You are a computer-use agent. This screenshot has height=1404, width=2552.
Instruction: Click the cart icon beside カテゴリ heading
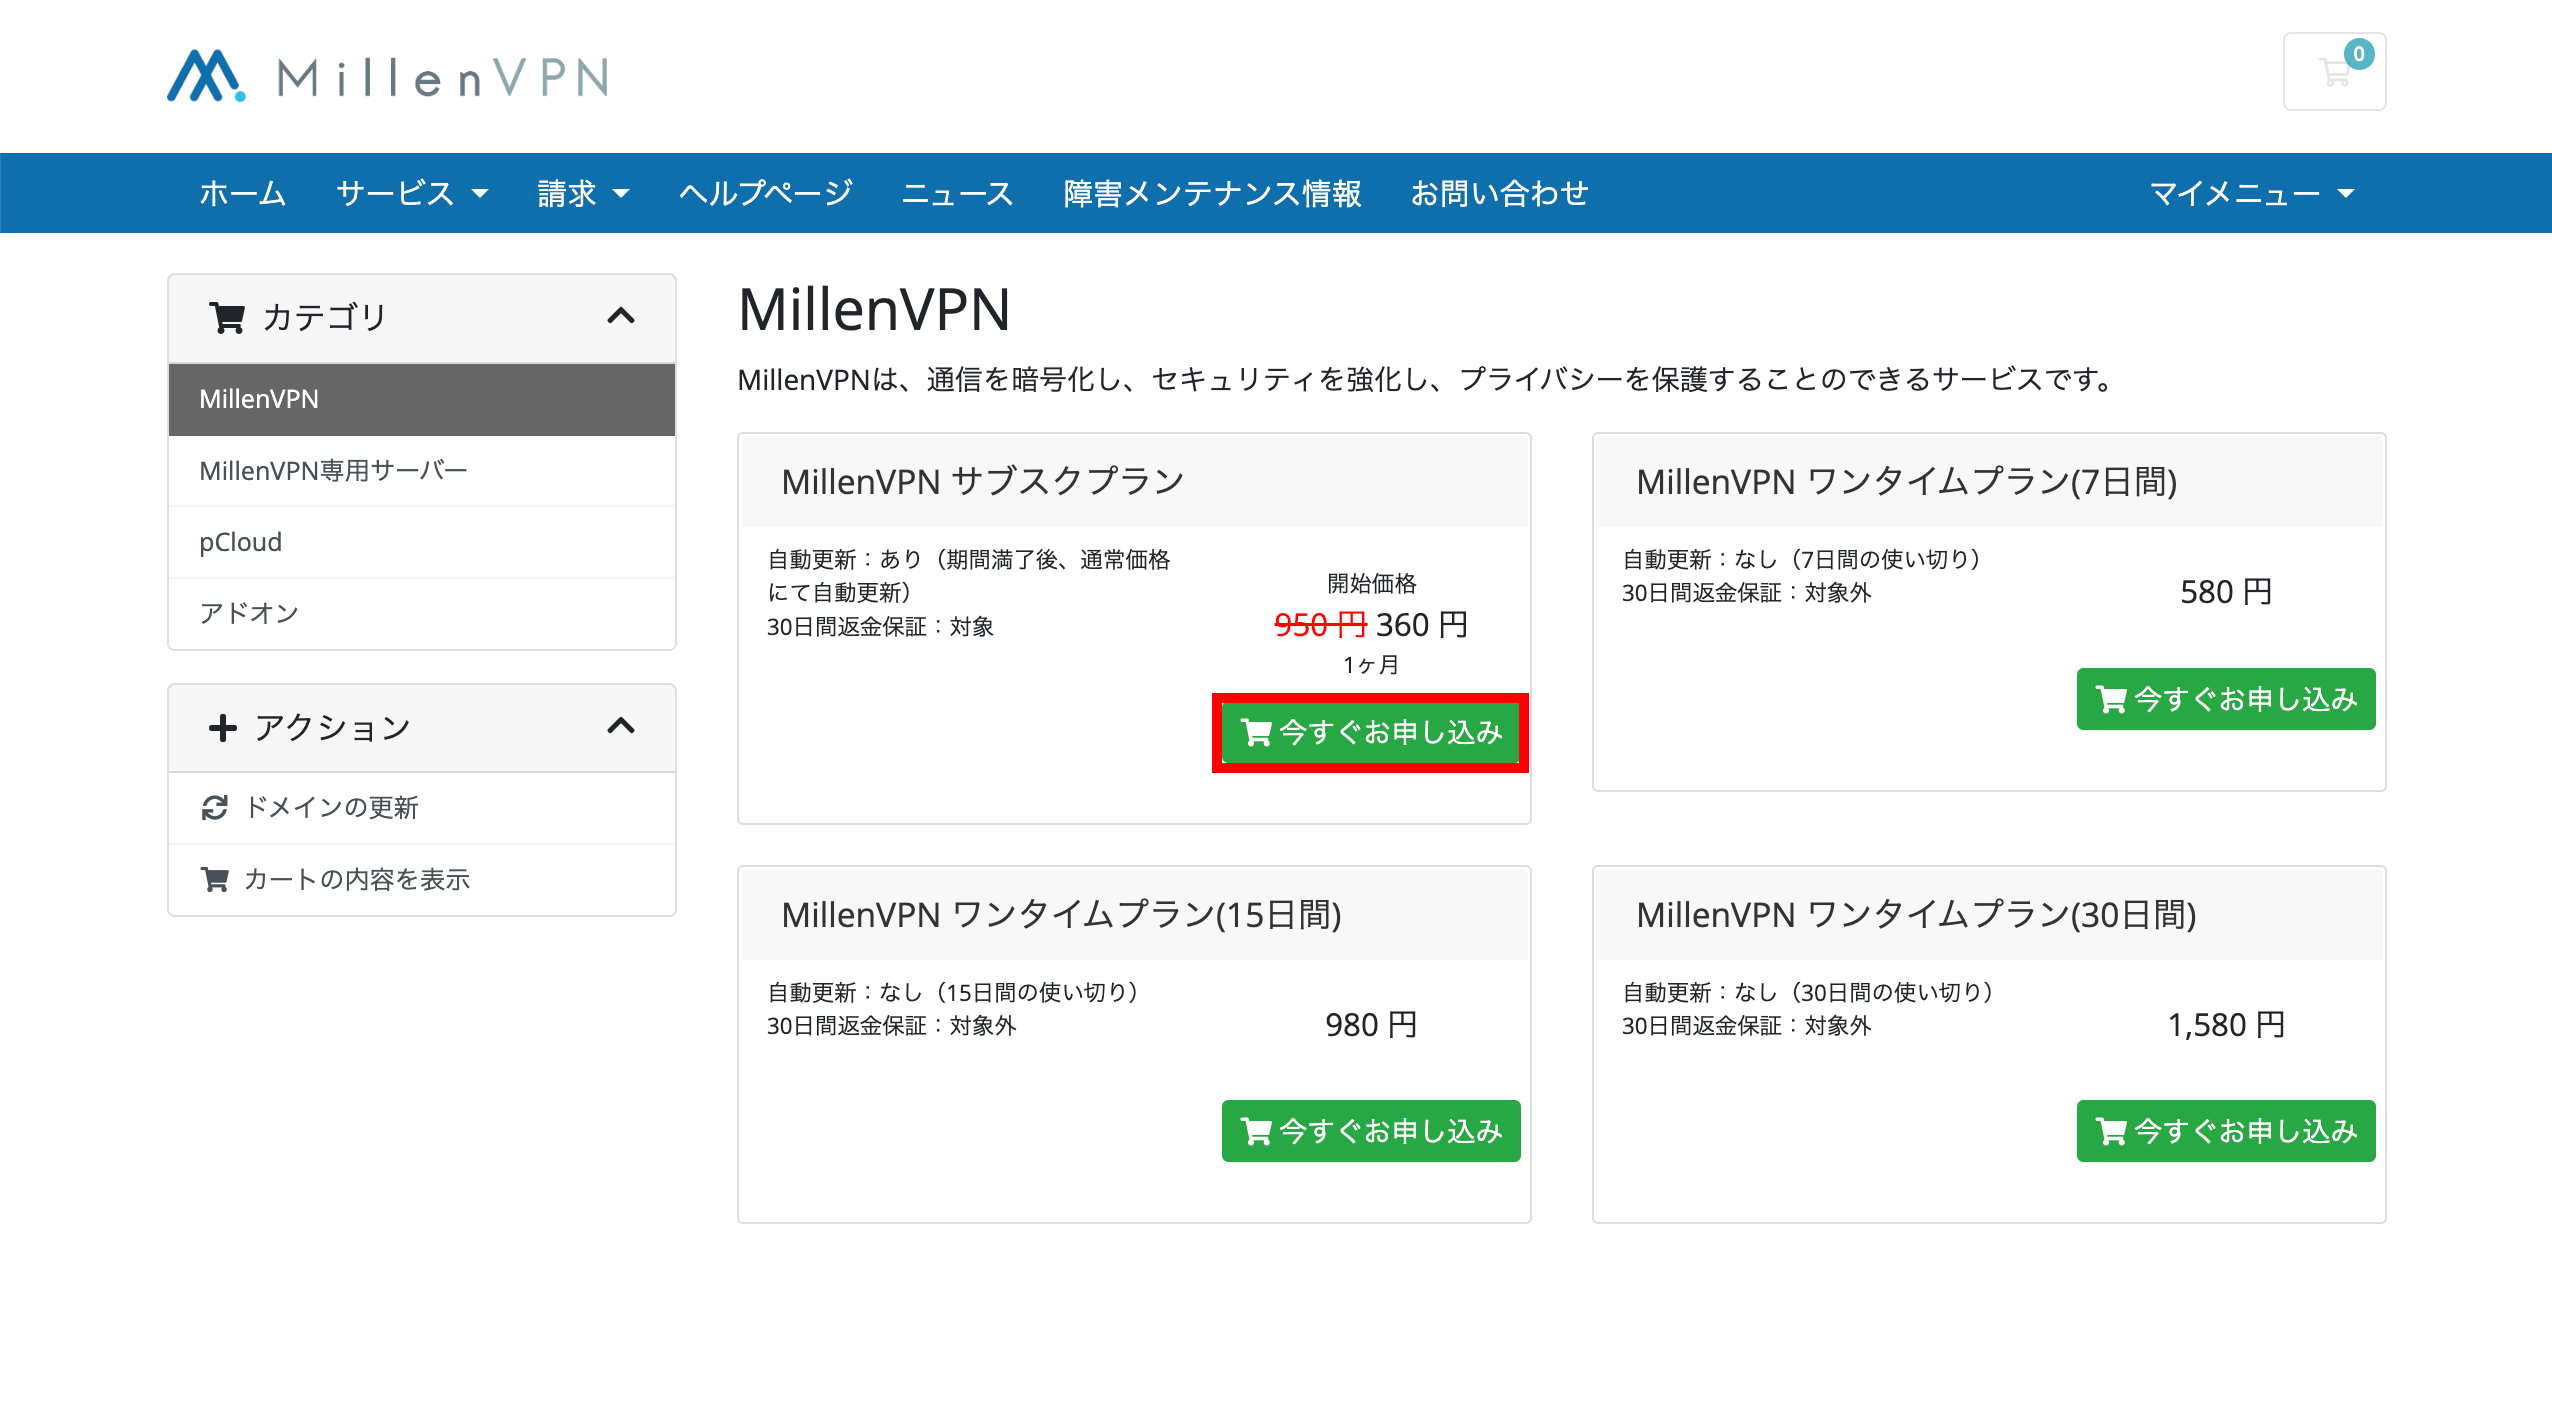click(x=227, y=318)
